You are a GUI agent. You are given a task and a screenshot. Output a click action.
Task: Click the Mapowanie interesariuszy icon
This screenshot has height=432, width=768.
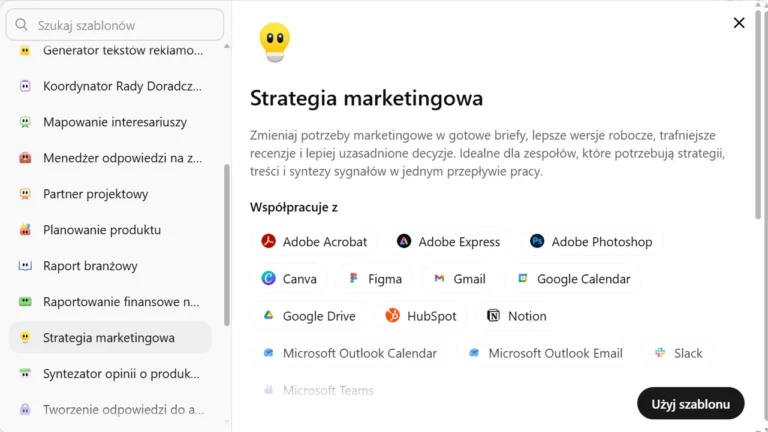click(25, 122)
